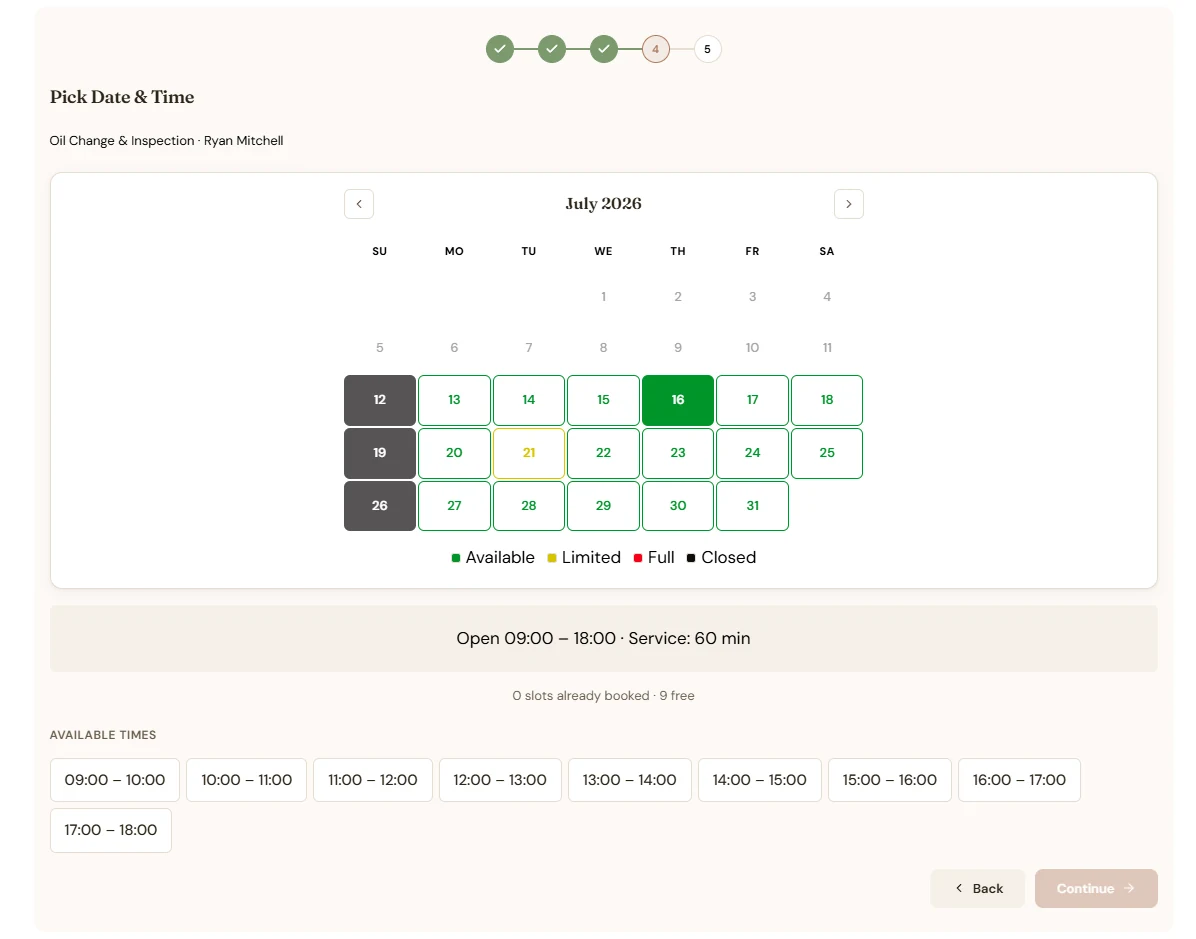Click the first completed step checkmark

(500, 49)
